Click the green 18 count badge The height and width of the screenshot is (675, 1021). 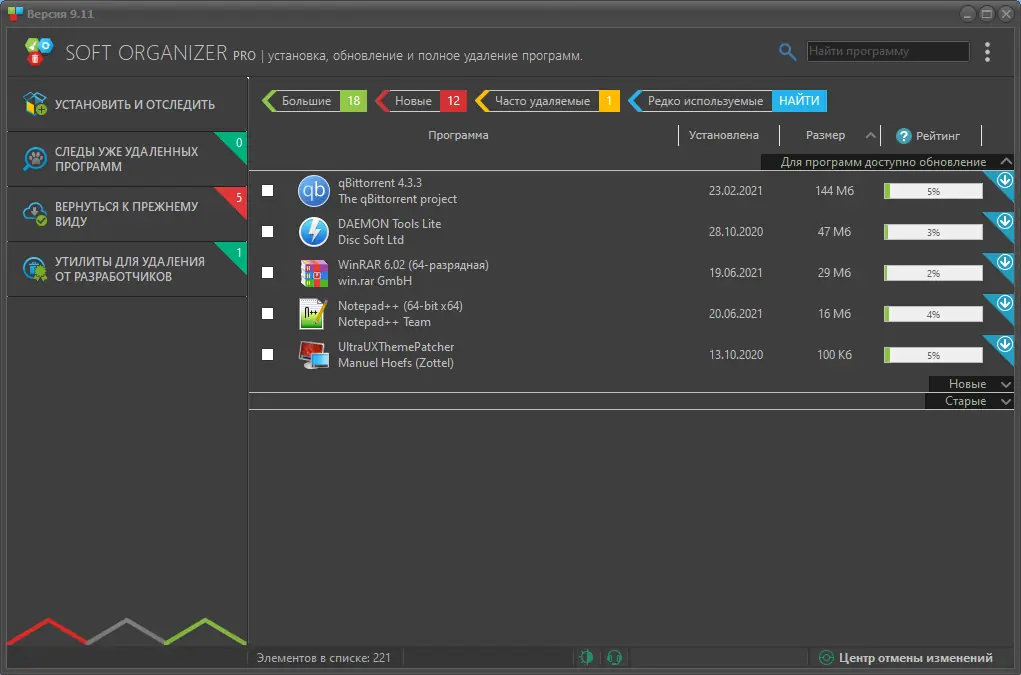coord(354,101)
